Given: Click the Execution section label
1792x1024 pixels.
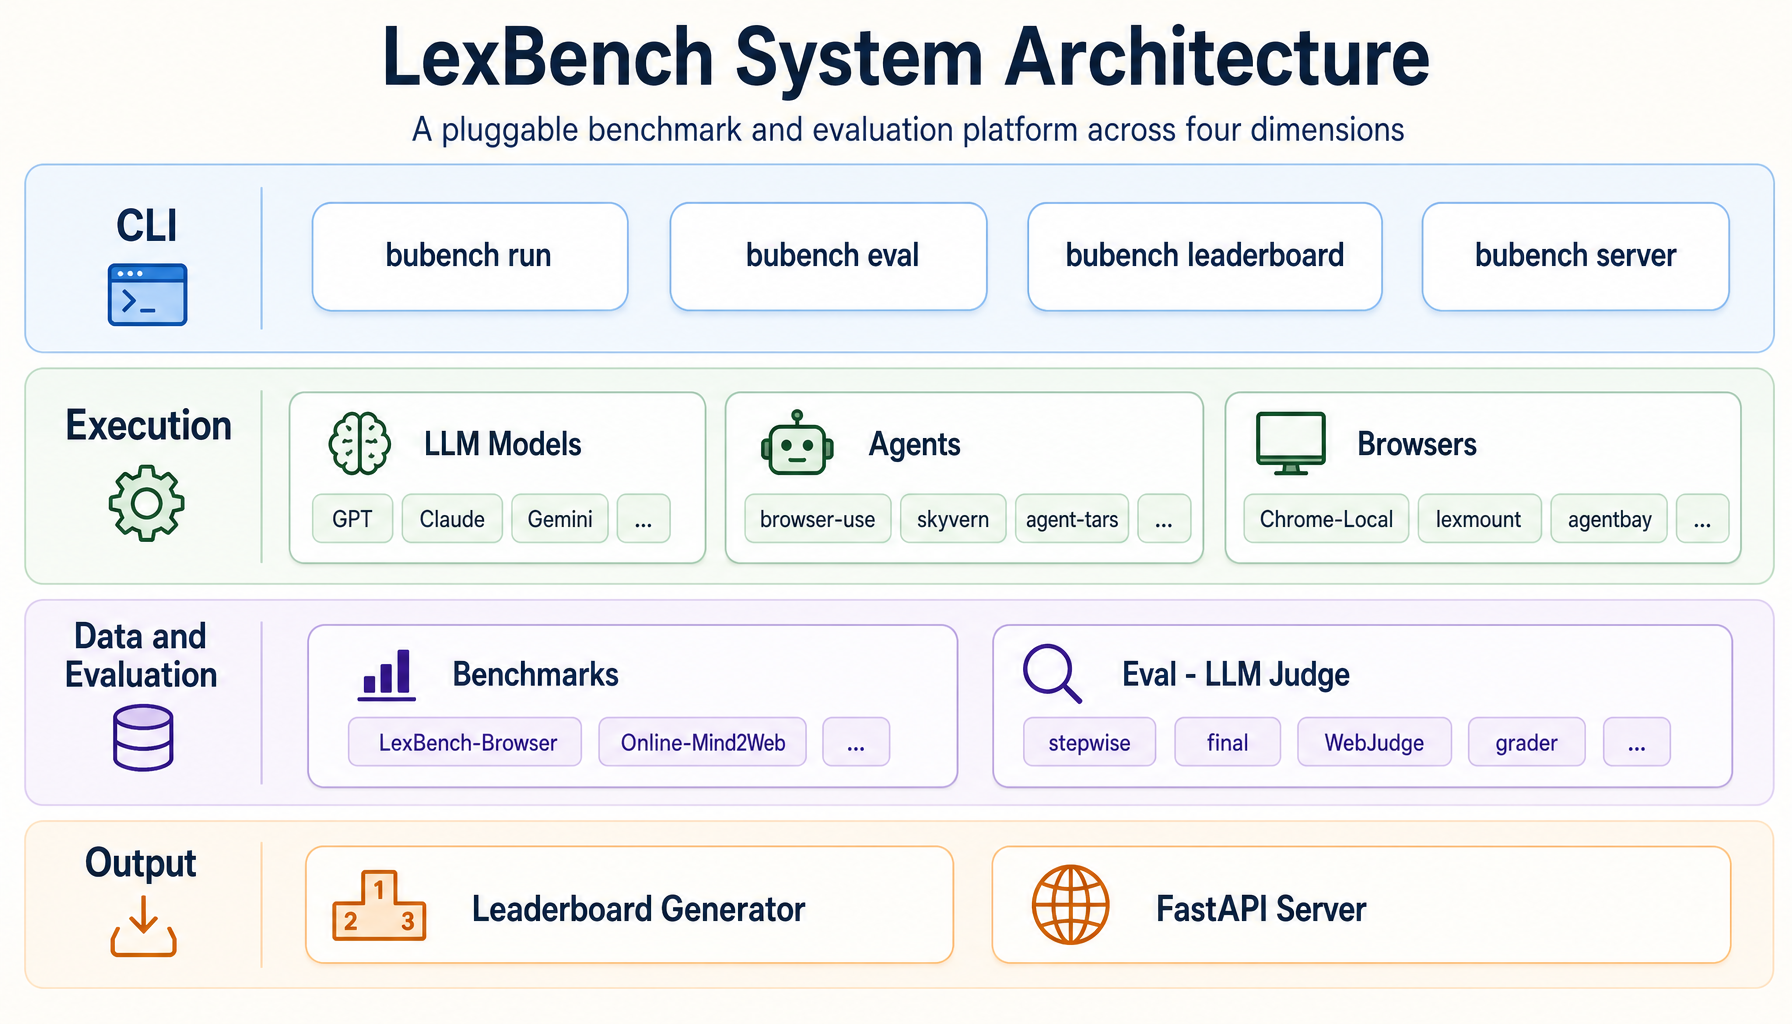Looking at the screenshot, I should click(148, 425).
